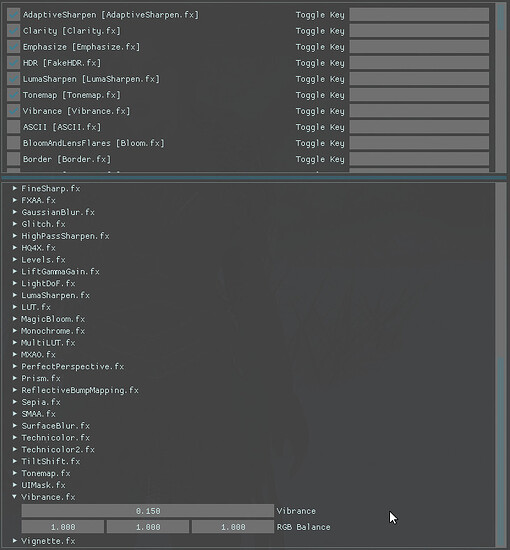The width and height of the screenshot is (510, 550).
Task: Click the ASCII Toggle Key field
Action: 419,127
